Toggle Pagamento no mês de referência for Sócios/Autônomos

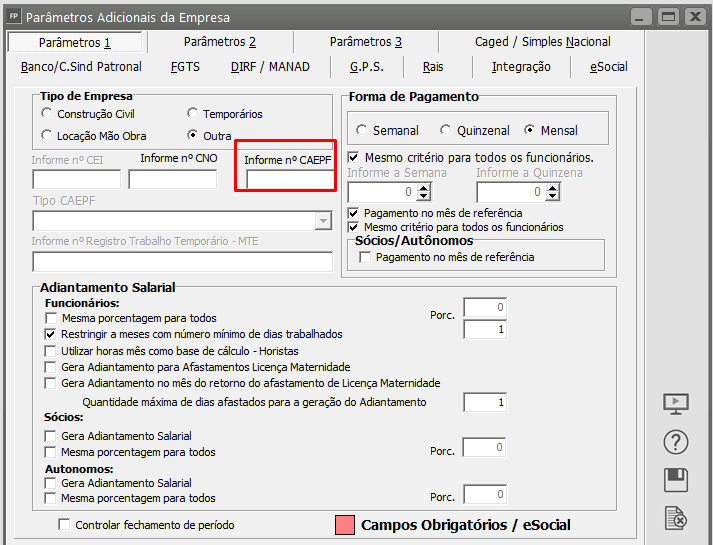366,257
